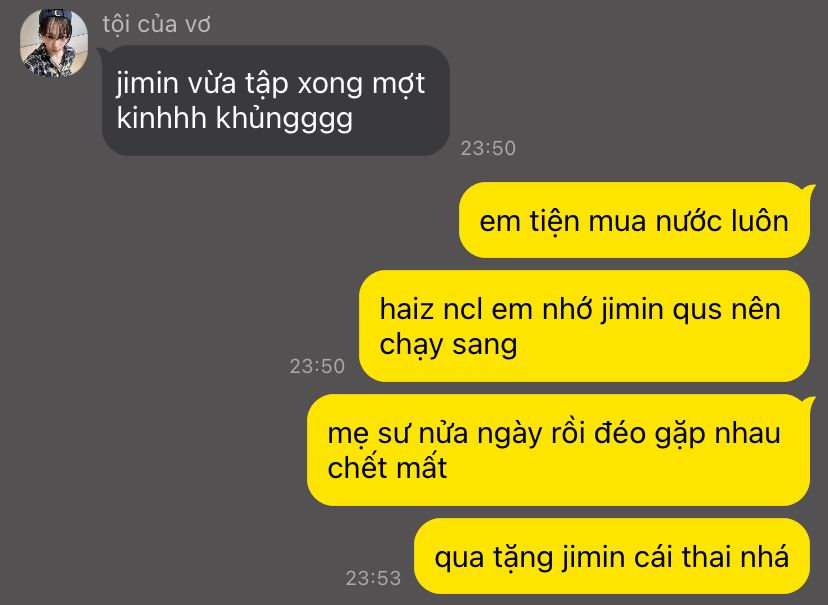Viewport: 828px width, 605px height.
Task: Click the 23:50 timestamp left of yellow bubble
Action: pos(317,366)
